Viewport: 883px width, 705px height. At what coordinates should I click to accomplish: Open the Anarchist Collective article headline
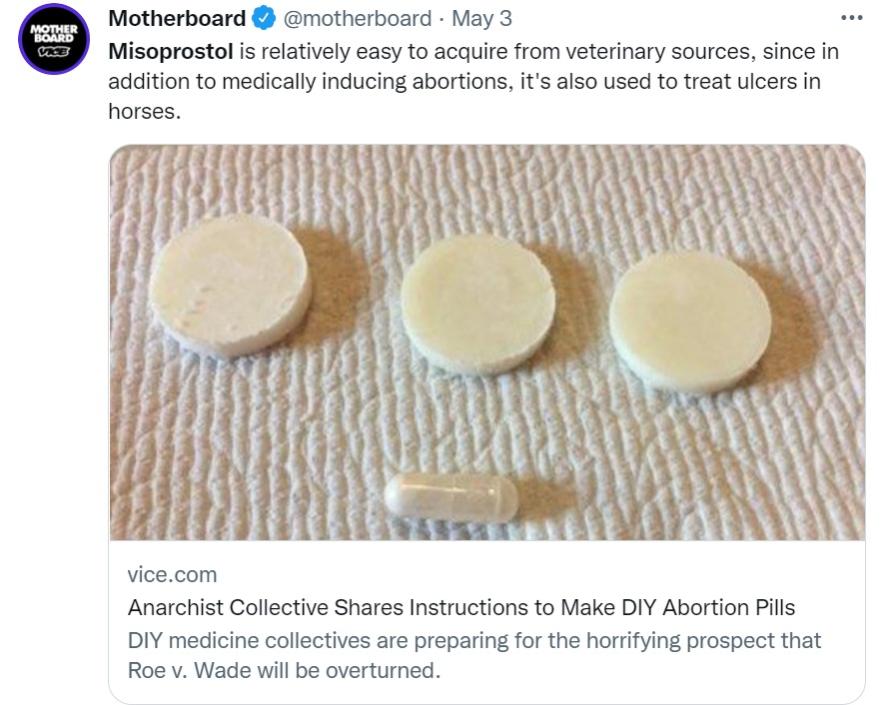point(461,607)
